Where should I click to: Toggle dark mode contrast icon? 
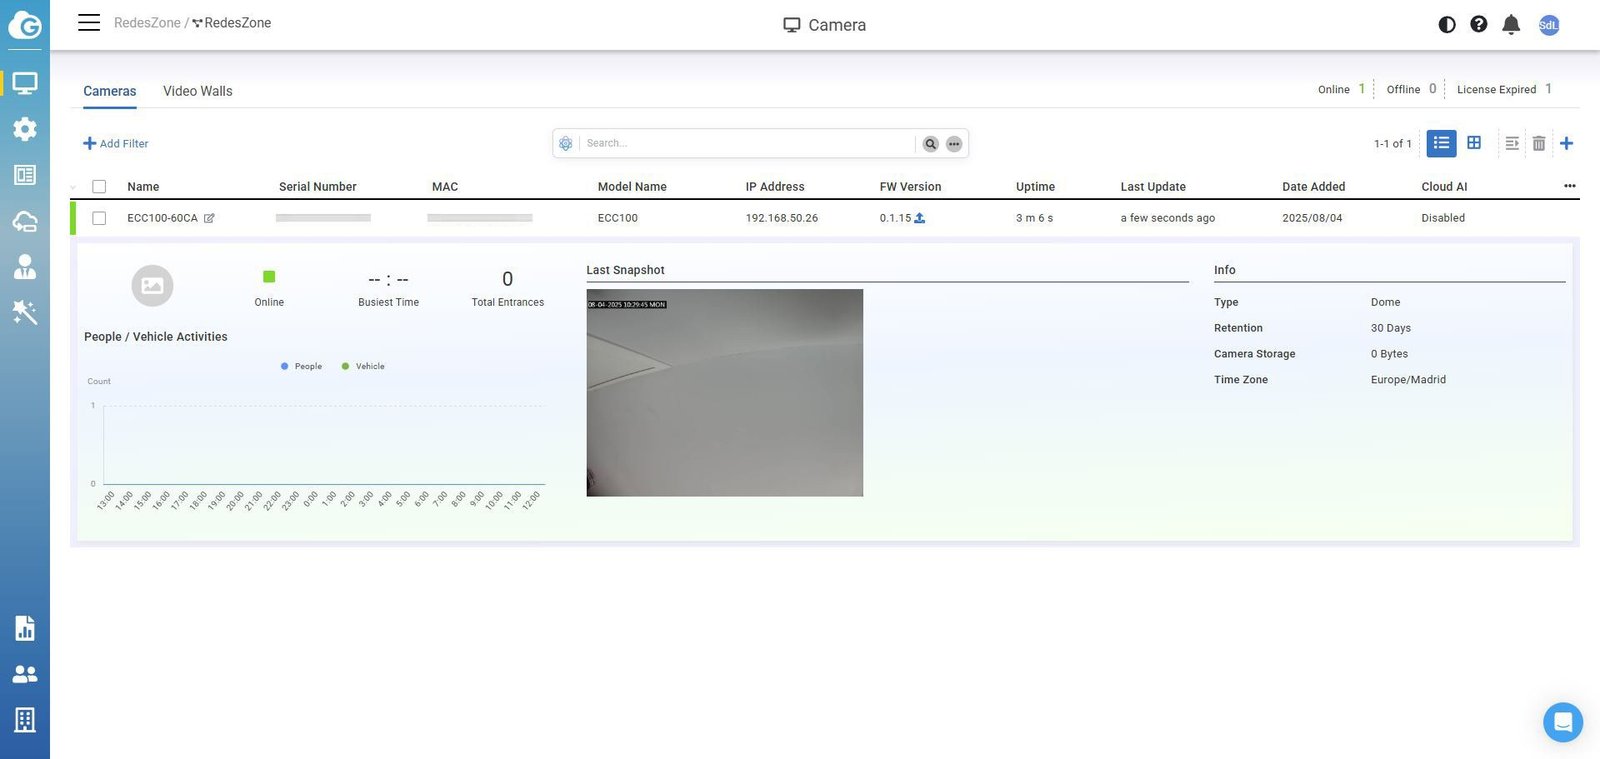coord(1446,24)
